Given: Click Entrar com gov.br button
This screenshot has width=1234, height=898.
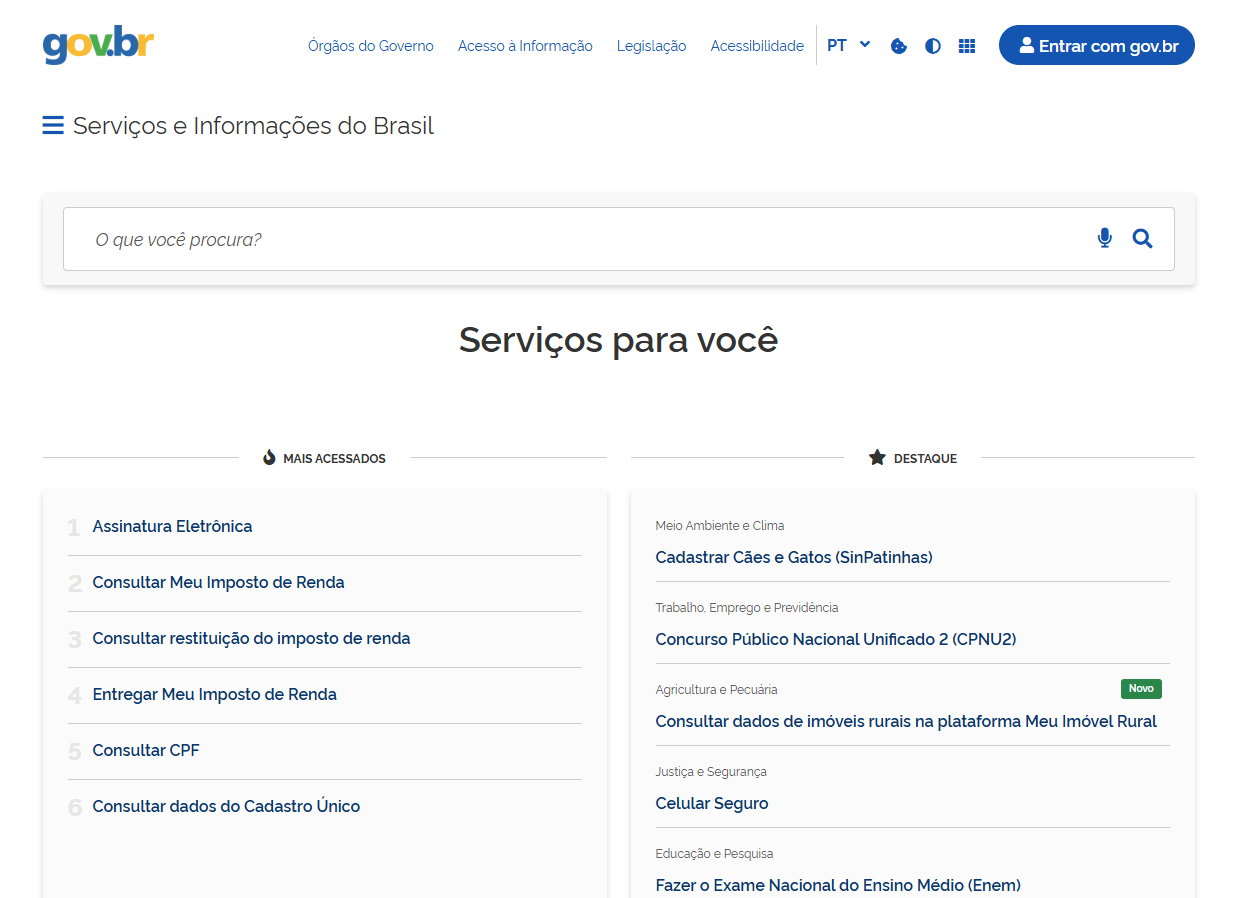Looking at the screenshot, I should coord(1096,46).
